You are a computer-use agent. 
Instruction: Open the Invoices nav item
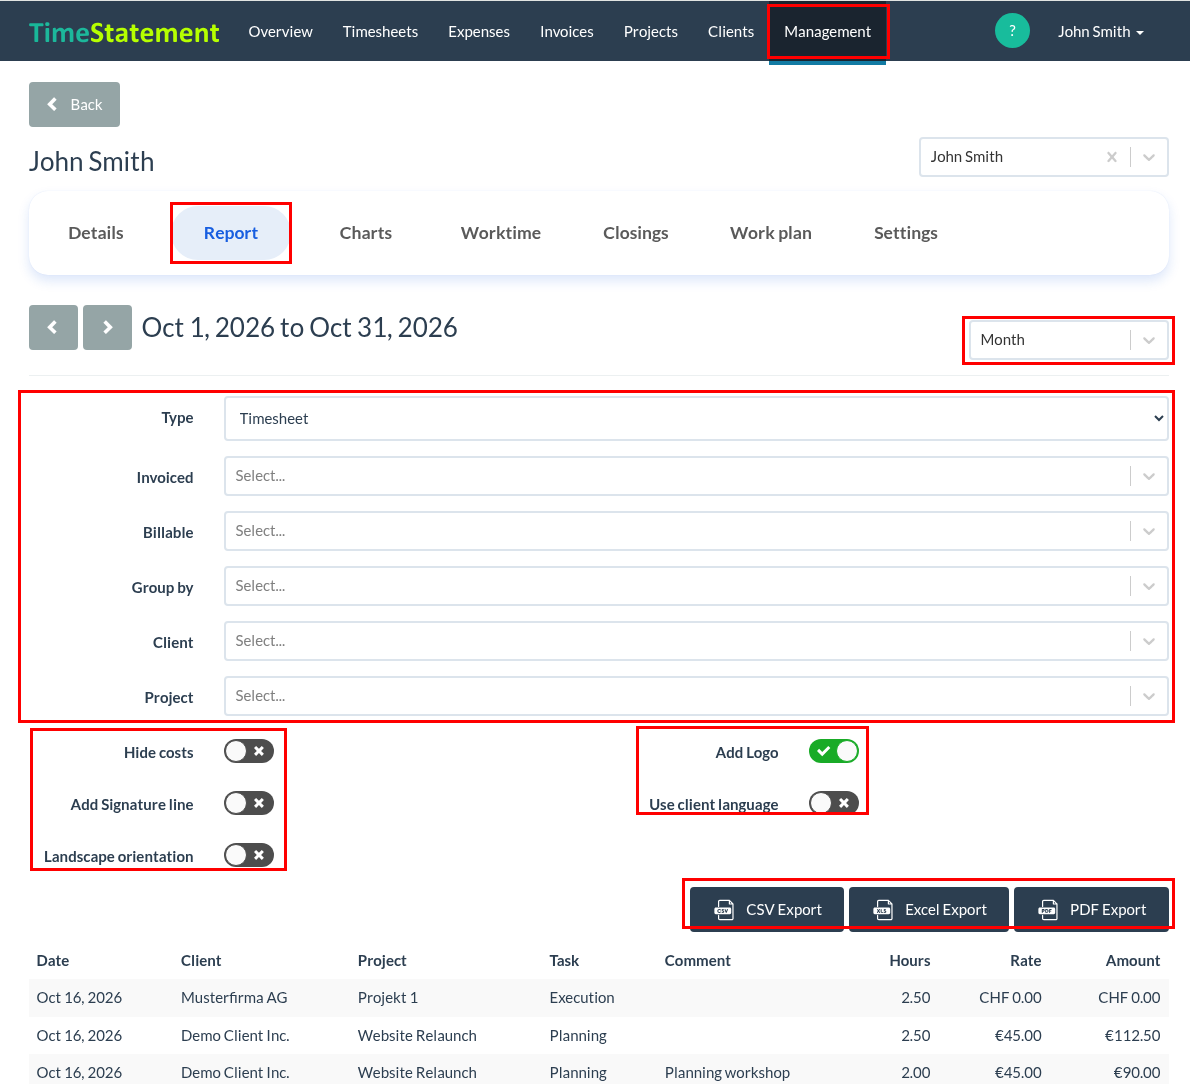tap(567, 32)
